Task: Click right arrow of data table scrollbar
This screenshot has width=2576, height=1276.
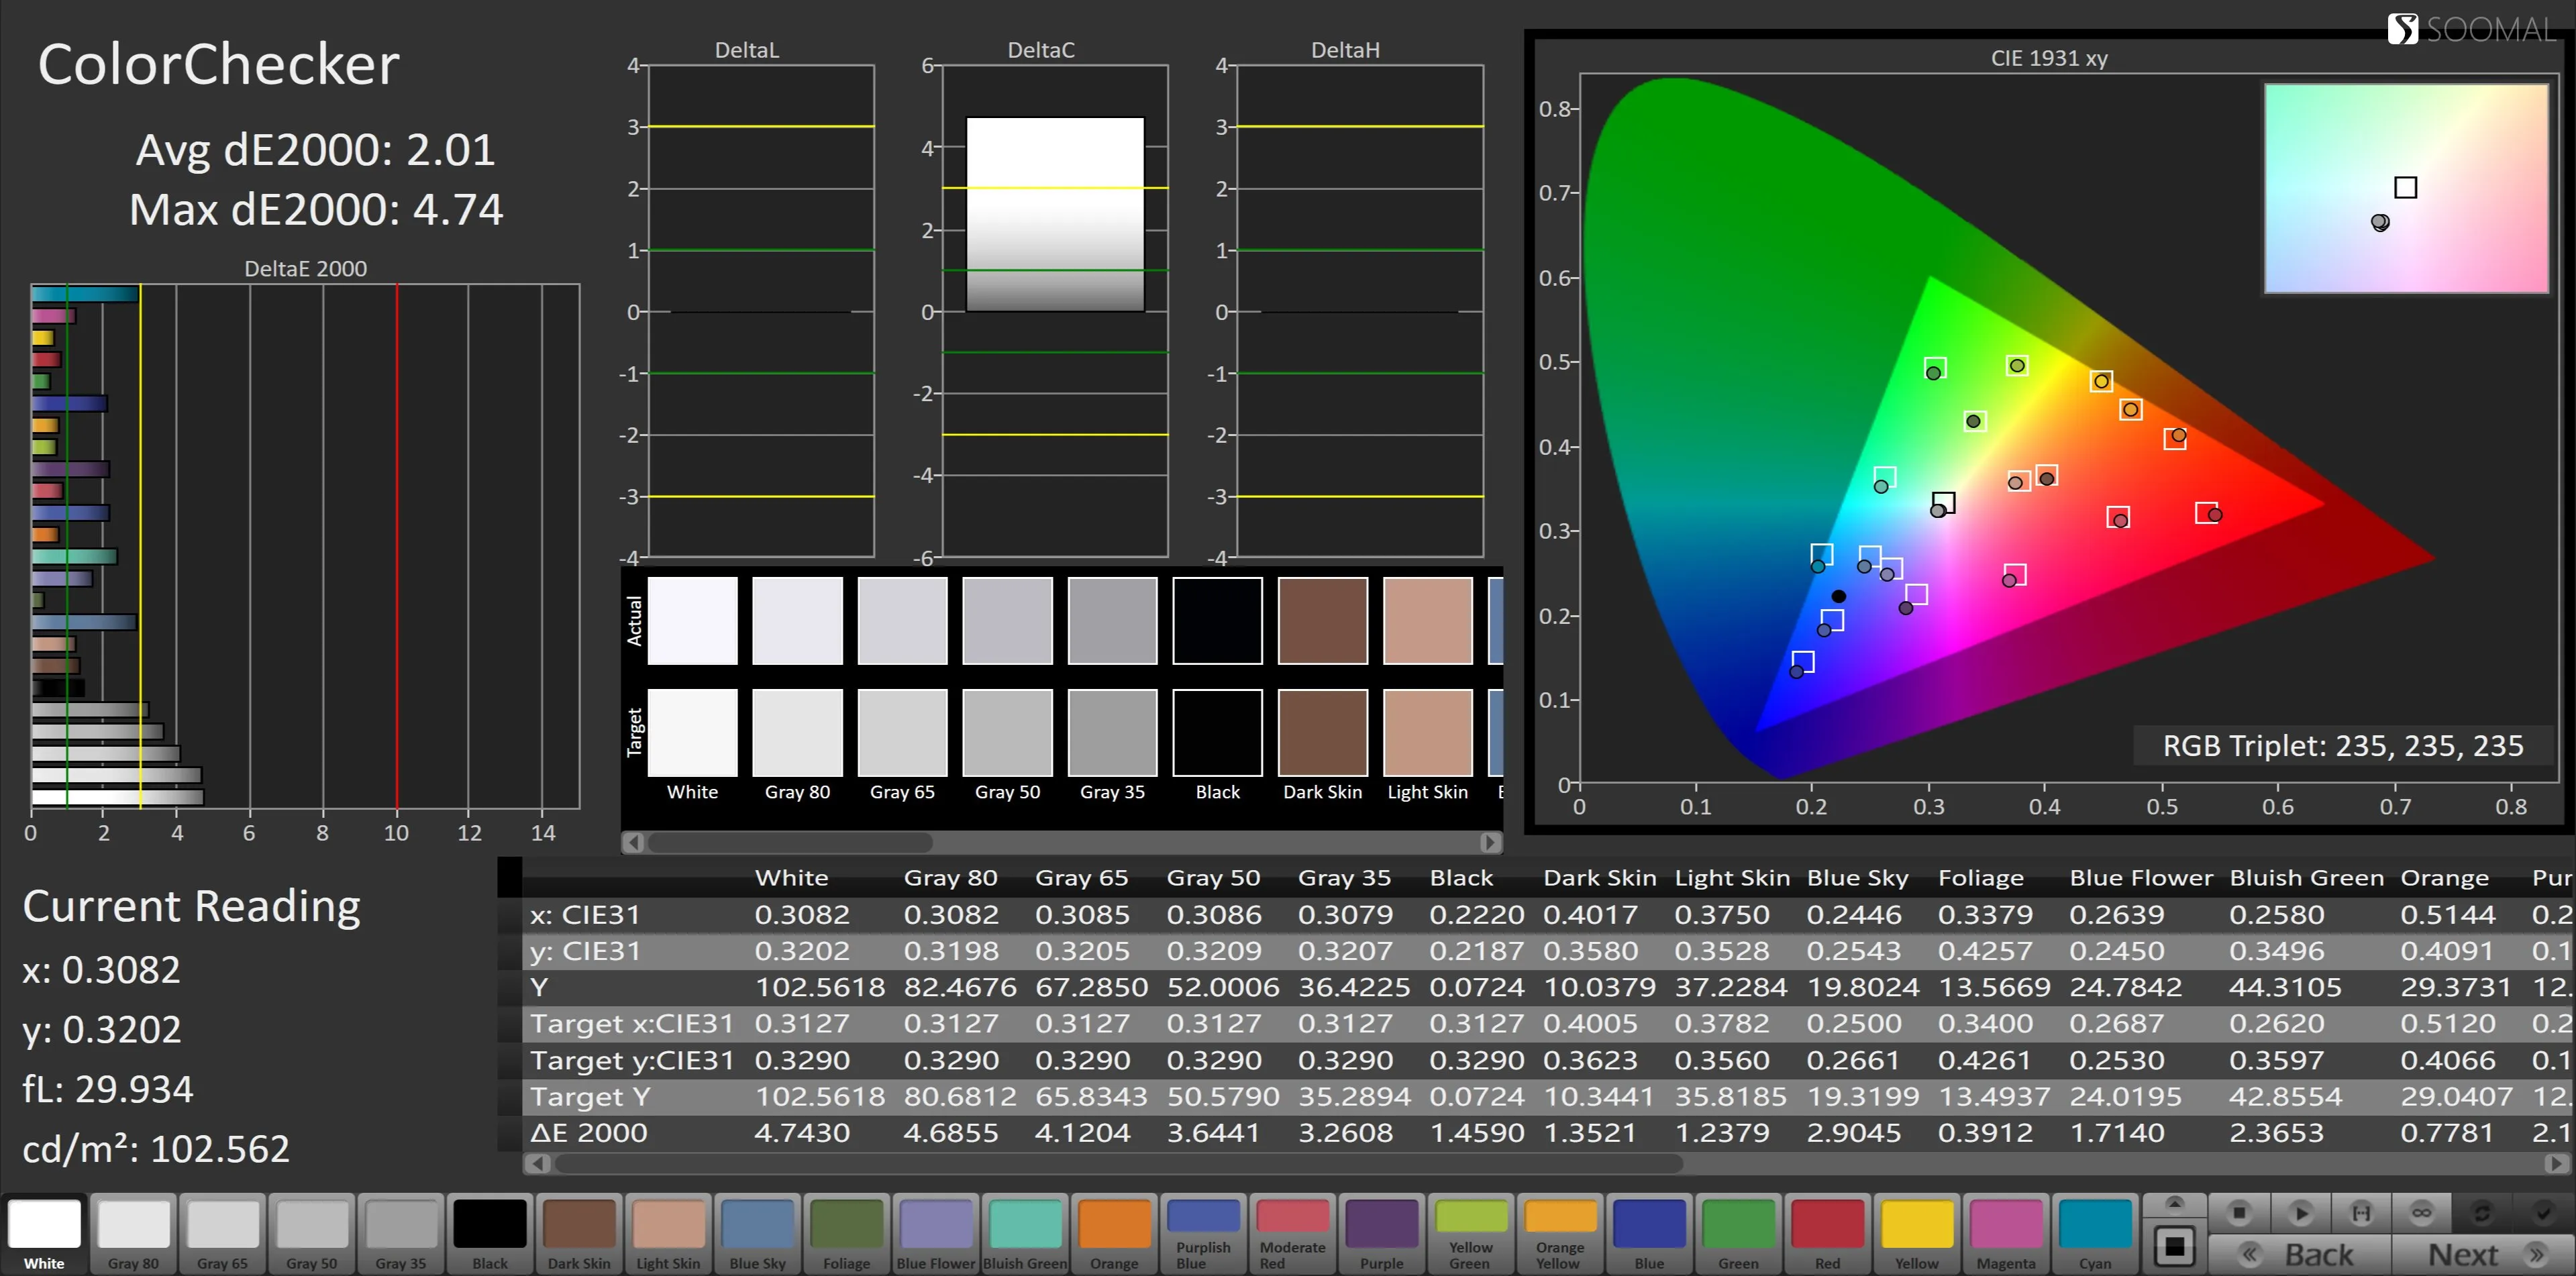Action: coord(2556,1164)
